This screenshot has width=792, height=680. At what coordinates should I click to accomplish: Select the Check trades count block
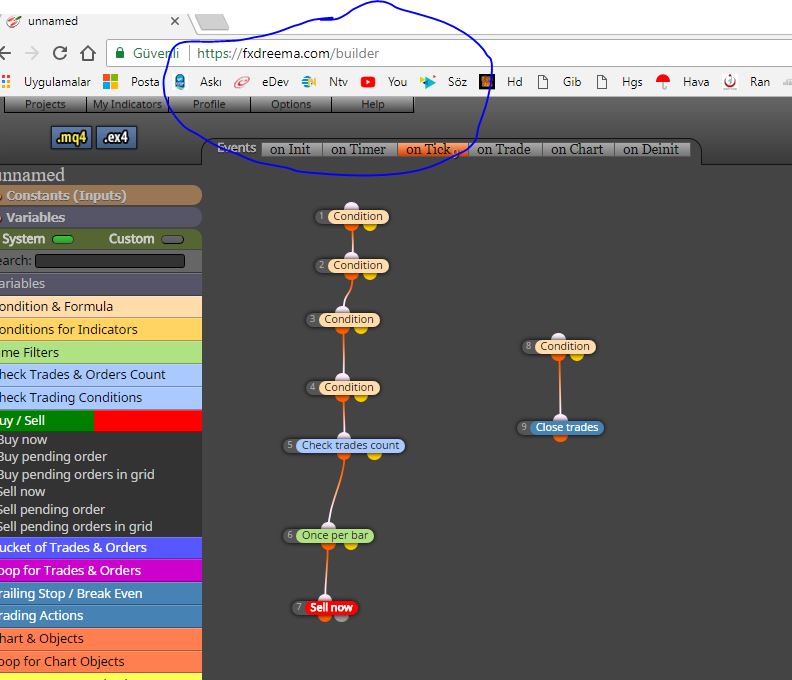(350, 446)
